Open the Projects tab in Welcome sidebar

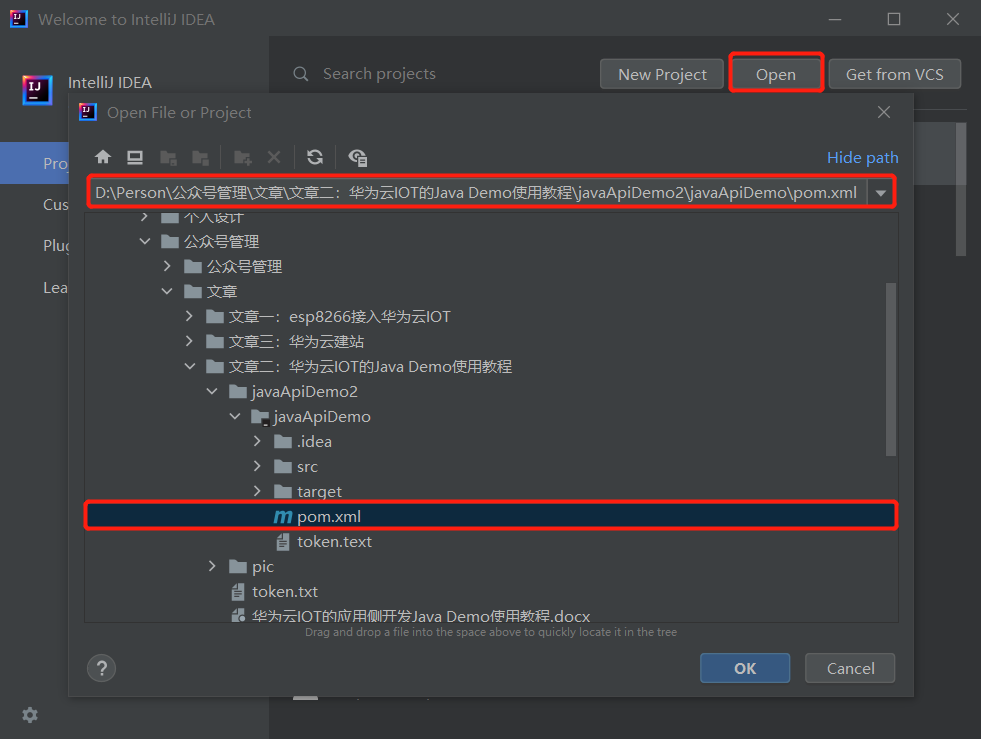click(x=34, y=163)
